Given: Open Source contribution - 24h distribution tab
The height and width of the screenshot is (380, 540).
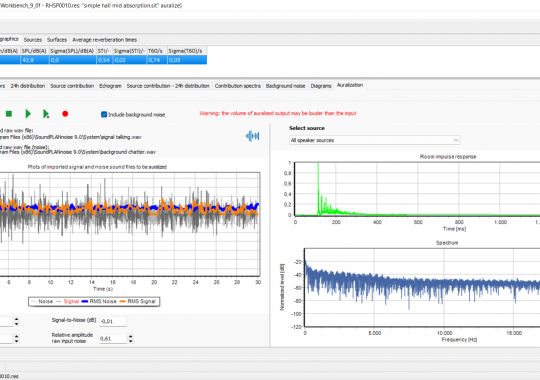Looking at the screenshot, I should [x=168, y=86].
